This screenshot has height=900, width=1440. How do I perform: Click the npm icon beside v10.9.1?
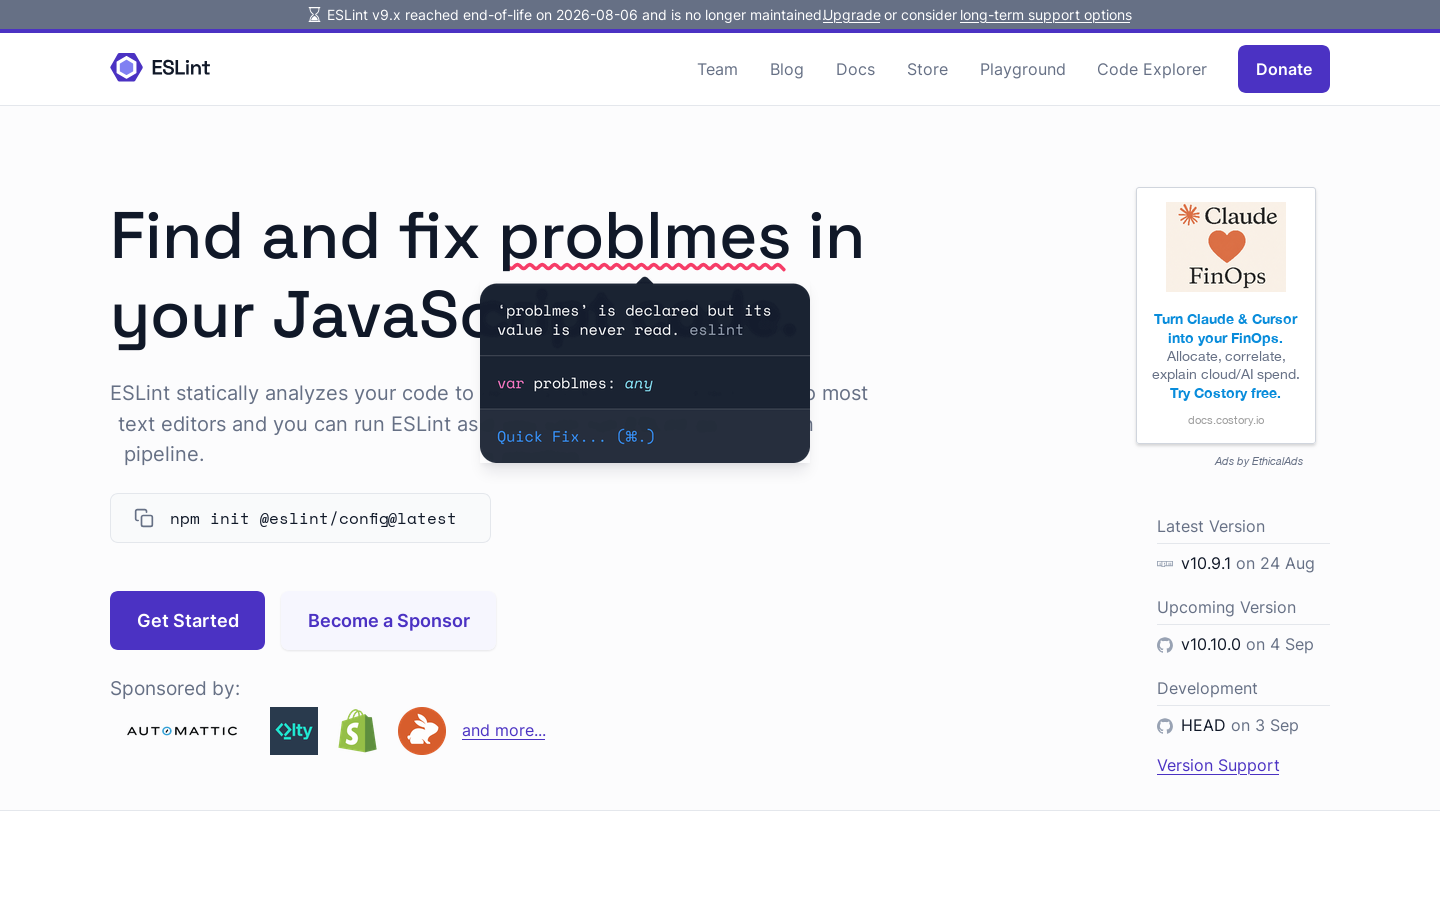1165,564
